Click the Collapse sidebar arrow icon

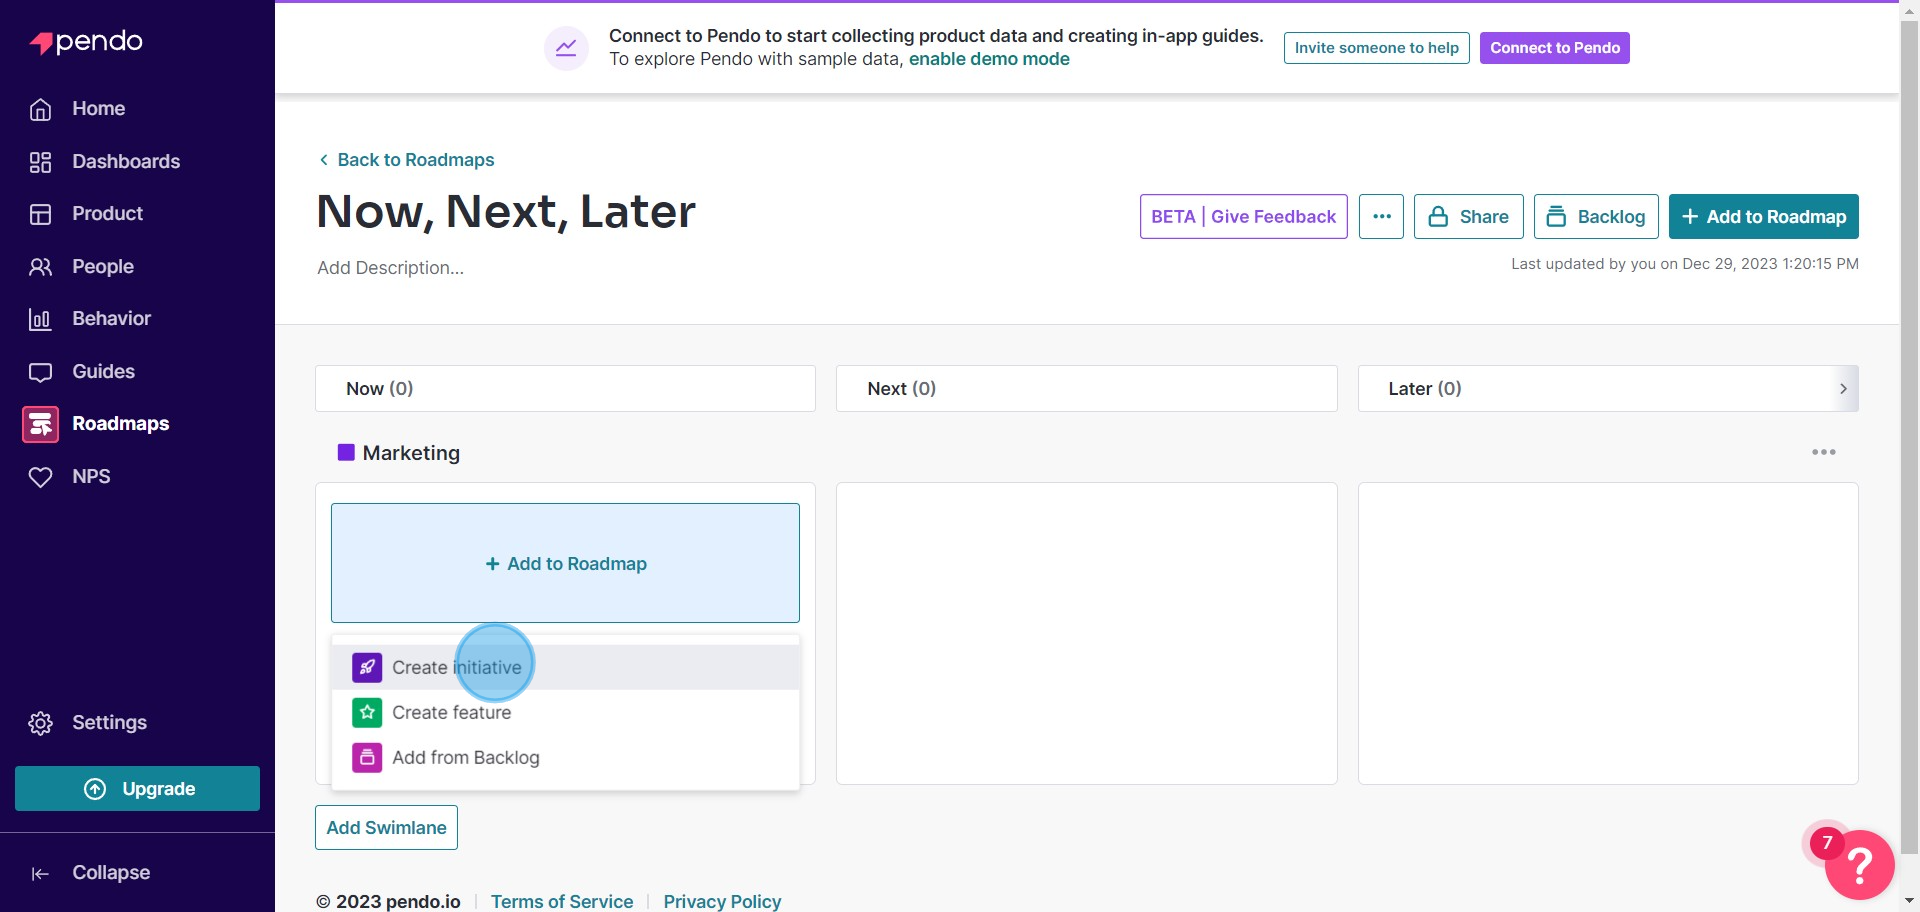tap(40, 874)
